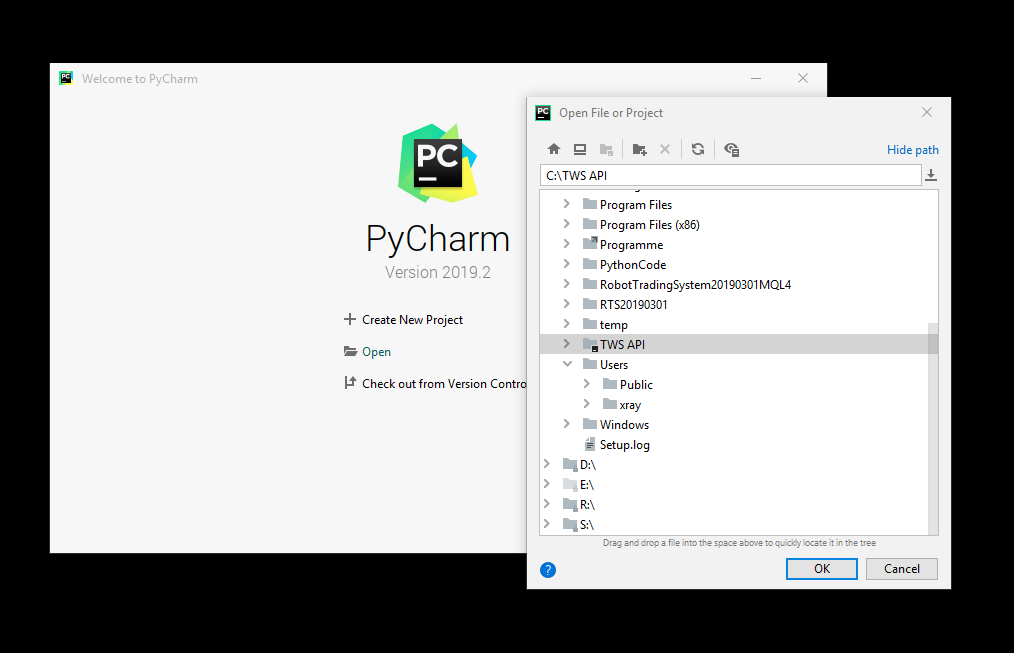Viewport: 1014px width, 653px height.
Task: Select the temp folder row
Action: point(734,325)
